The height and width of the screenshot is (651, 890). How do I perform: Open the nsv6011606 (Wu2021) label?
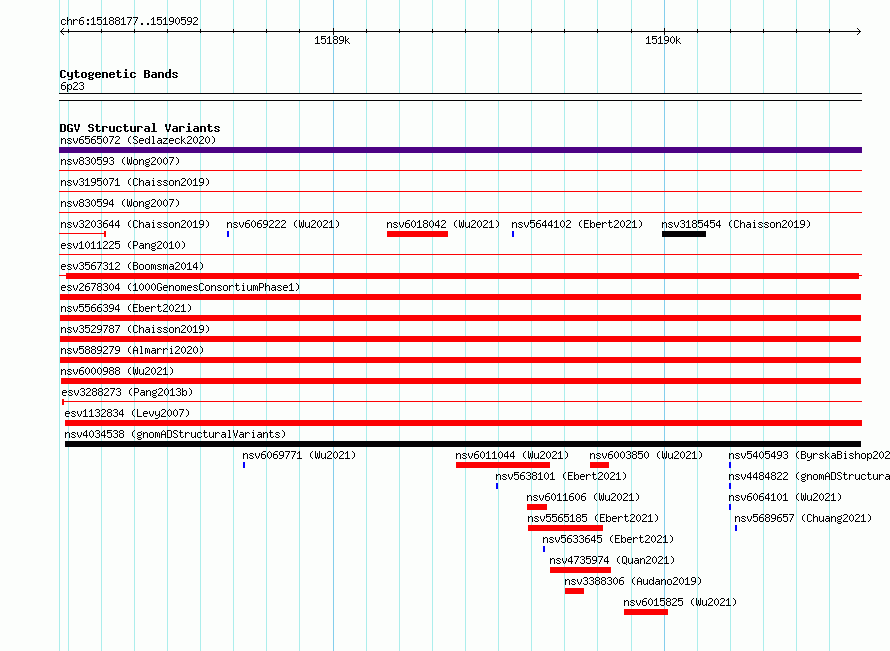[x=583, y=497]
